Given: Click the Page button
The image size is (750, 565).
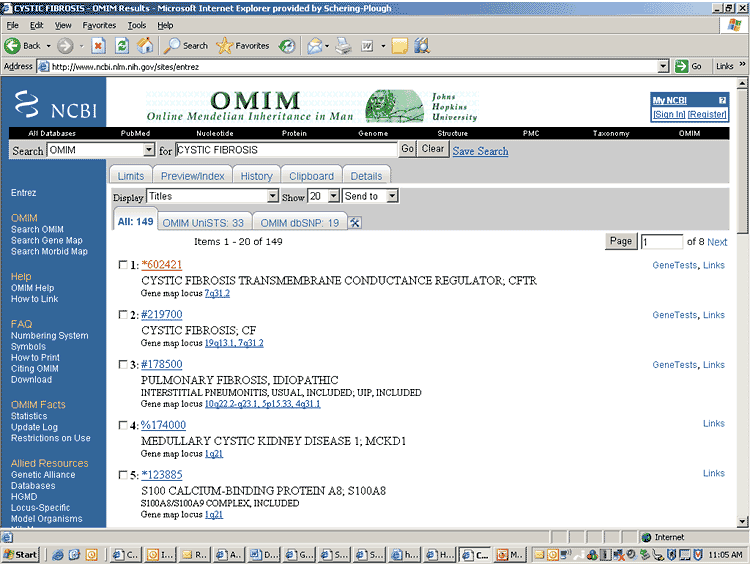Looking at the screenshot, I should (621, 241).
